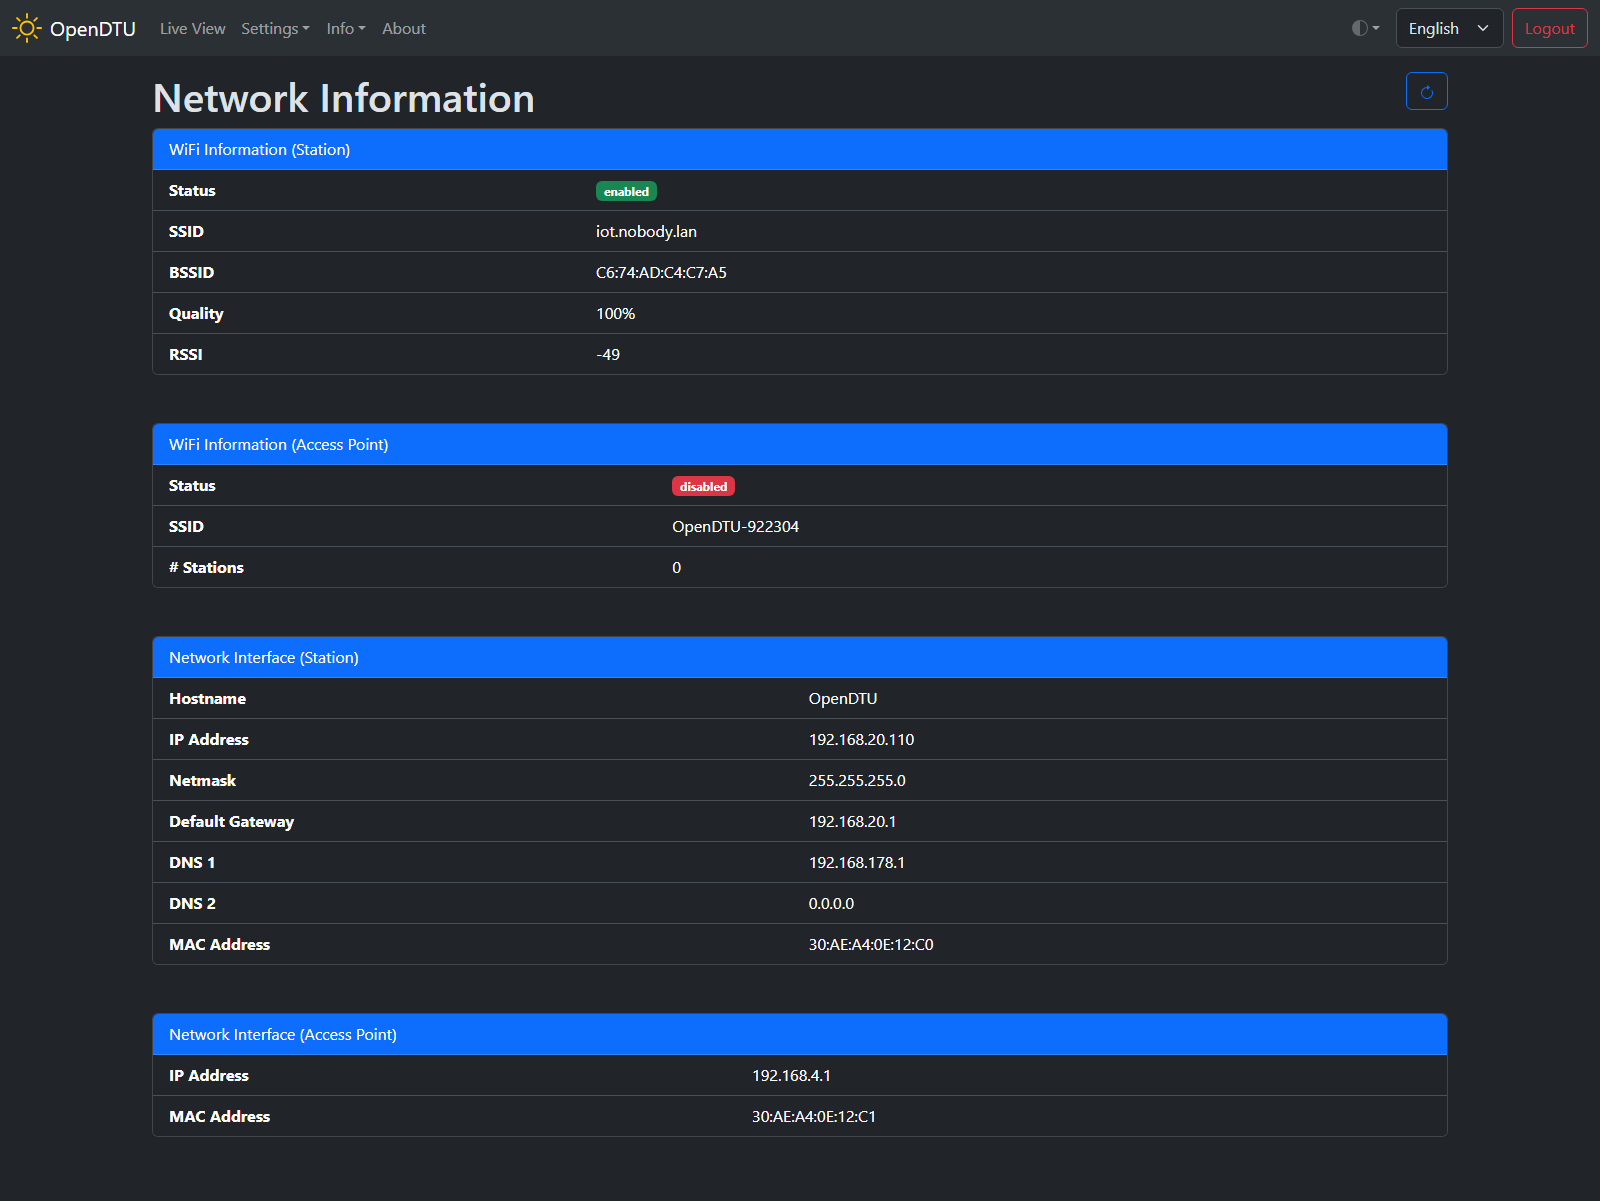Click the OpenDTU sun logo icon
Image resolution: width=1600 pixels, height=1201 pixels.
pyautogui.click(x=26, y=28)
